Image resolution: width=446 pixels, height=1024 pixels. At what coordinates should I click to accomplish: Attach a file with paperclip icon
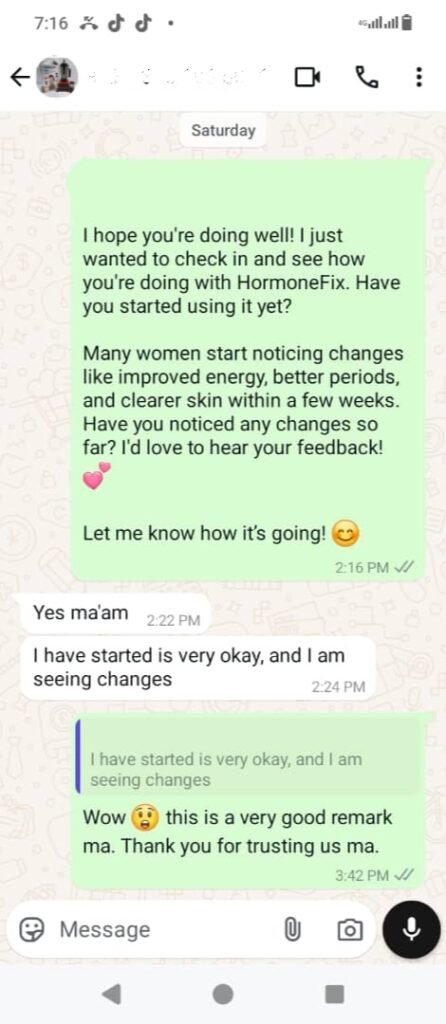292,929
